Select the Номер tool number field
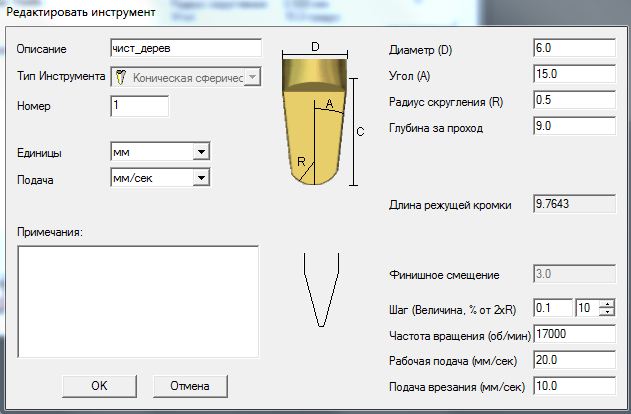Screen dimensions: 631x414 [x=139, y=105]
